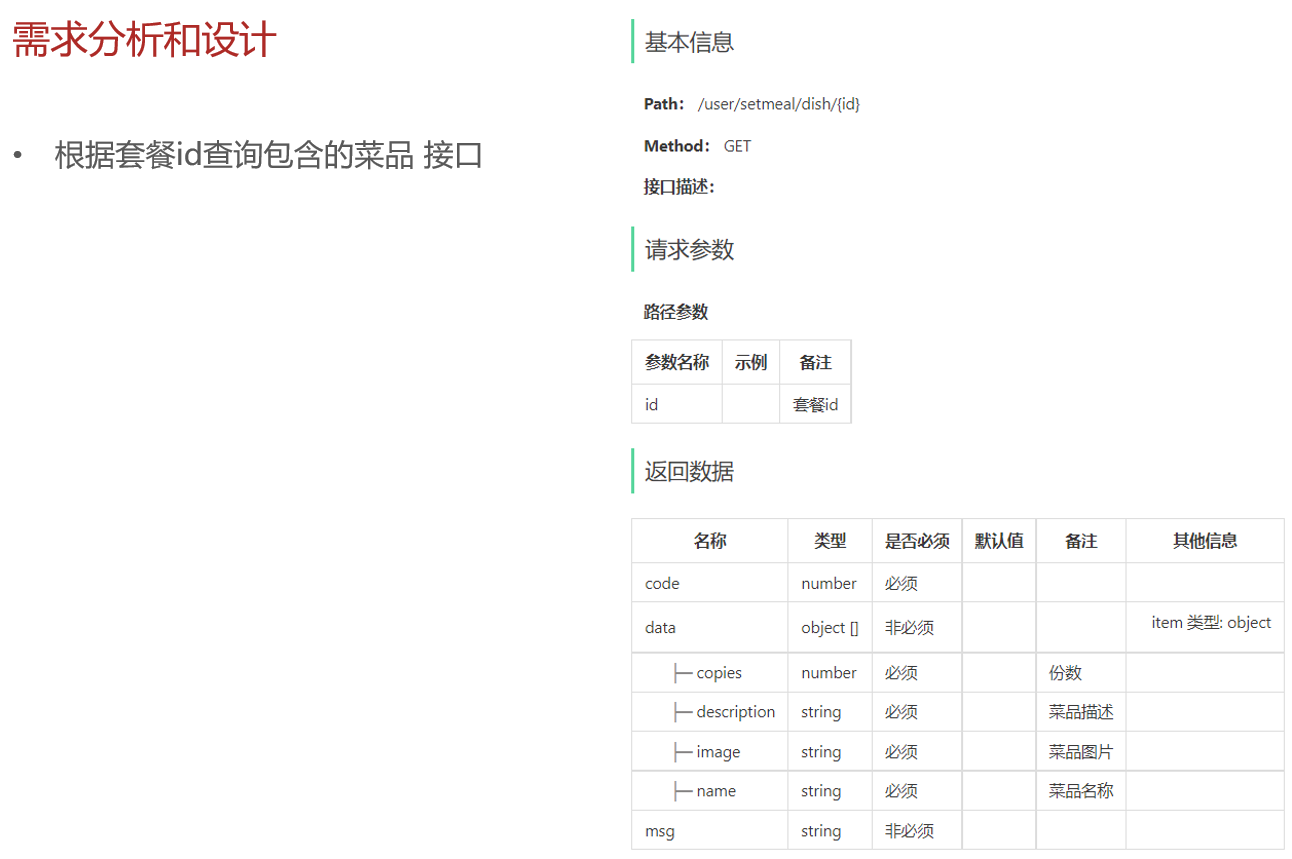Click the image child field
This screenshot has width=1292, height=859.
(x=718, y=752)
